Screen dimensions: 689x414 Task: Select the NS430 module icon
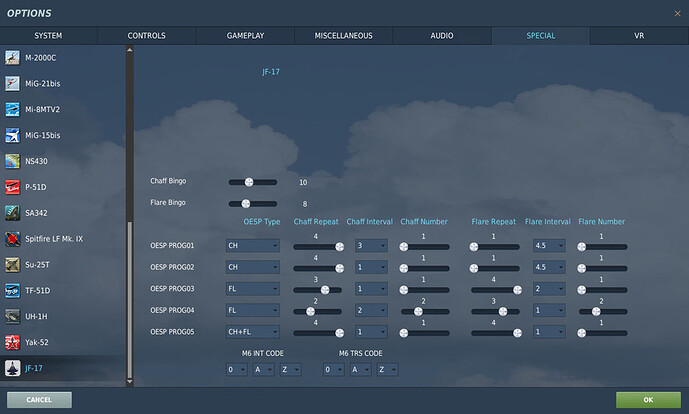tap(12, 161)
